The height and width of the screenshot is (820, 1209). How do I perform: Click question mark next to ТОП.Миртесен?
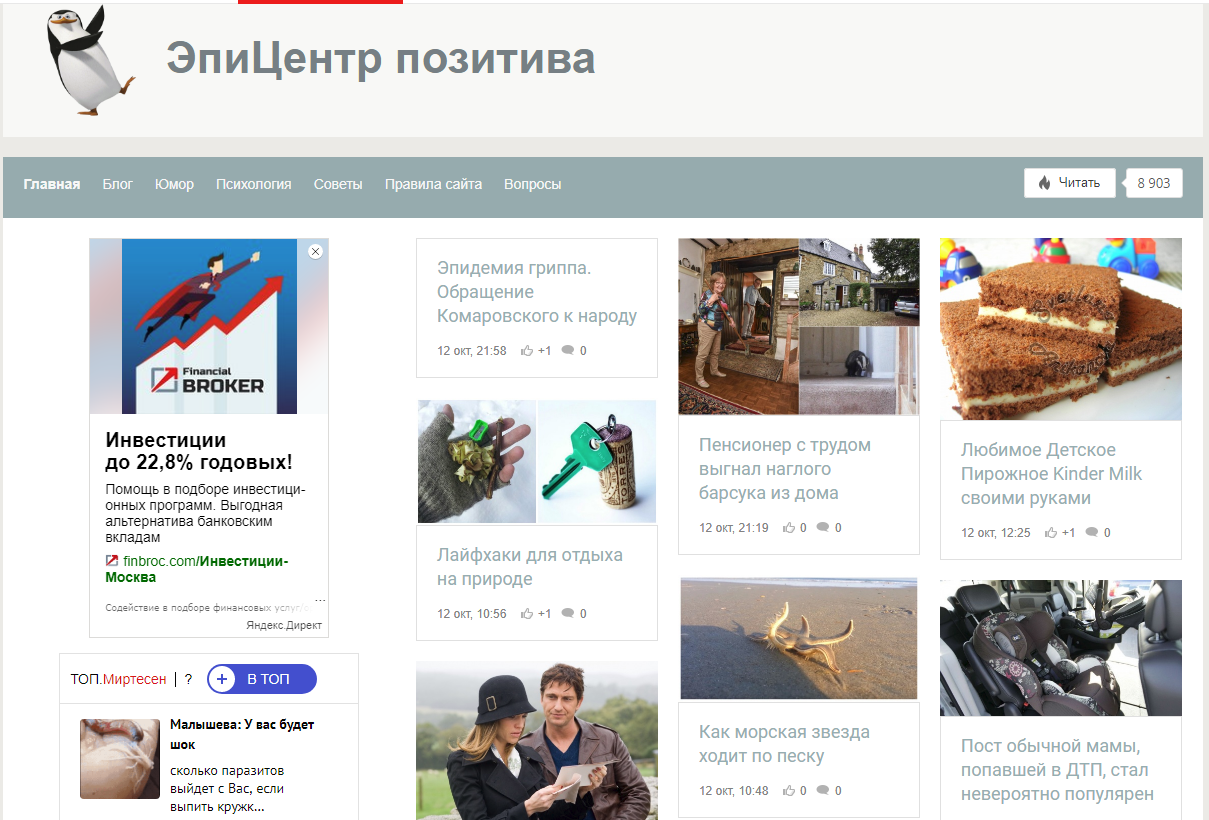(x=188, y=679)
